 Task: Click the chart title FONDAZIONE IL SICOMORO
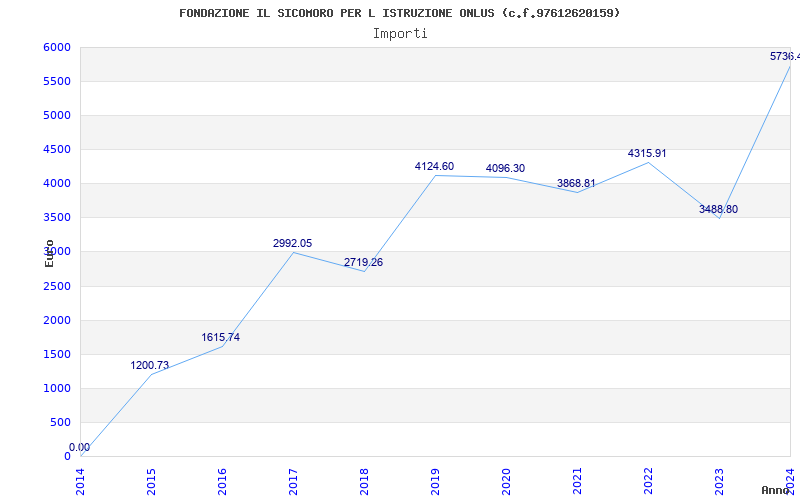click(399, 13)
